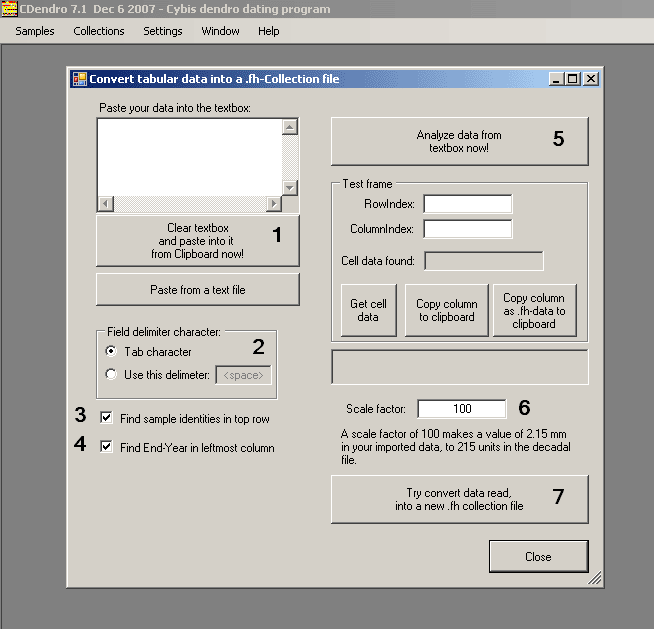Click the textbox scroll down arrow
The height and width of the screenshot is (629, 654).
coord(290,188)
